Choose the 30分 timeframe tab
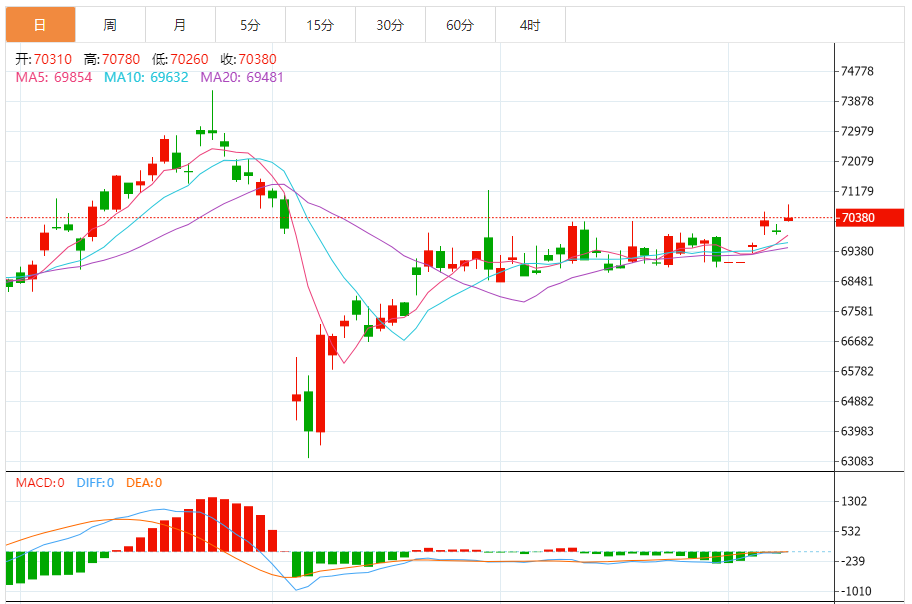Image resolution: width=912 pixels, height=604 pixels. [x=390, y=25]
